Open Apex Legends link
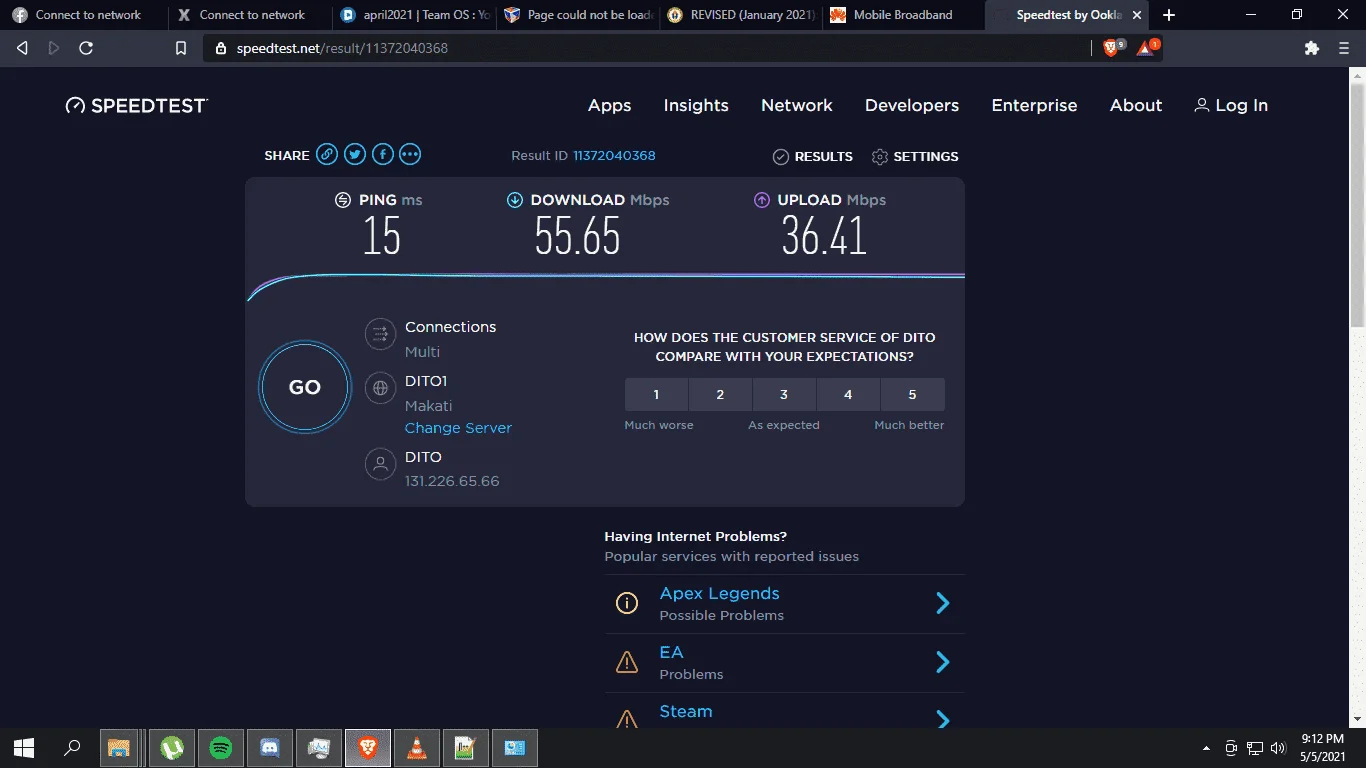 [719, 593]
